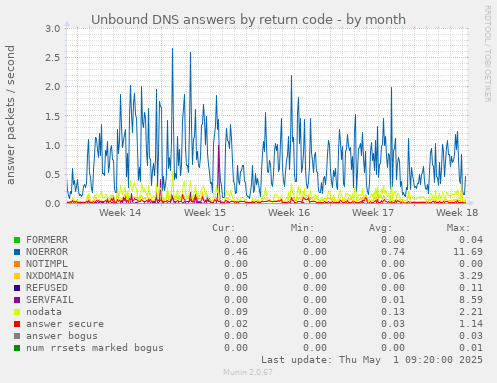Viewport: 497px width, 383px height.
Task: Click the Cur: column header
Action: 224,228
